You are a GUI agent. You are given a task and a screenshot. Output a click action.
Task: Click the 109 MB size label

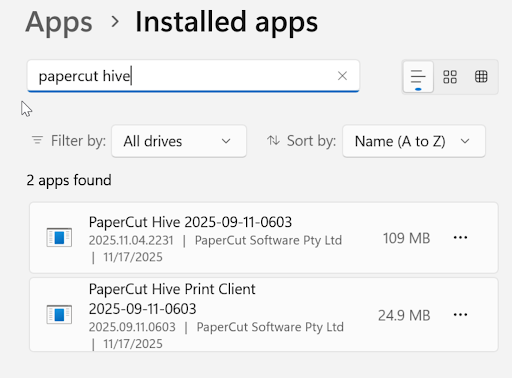point(407,238)
